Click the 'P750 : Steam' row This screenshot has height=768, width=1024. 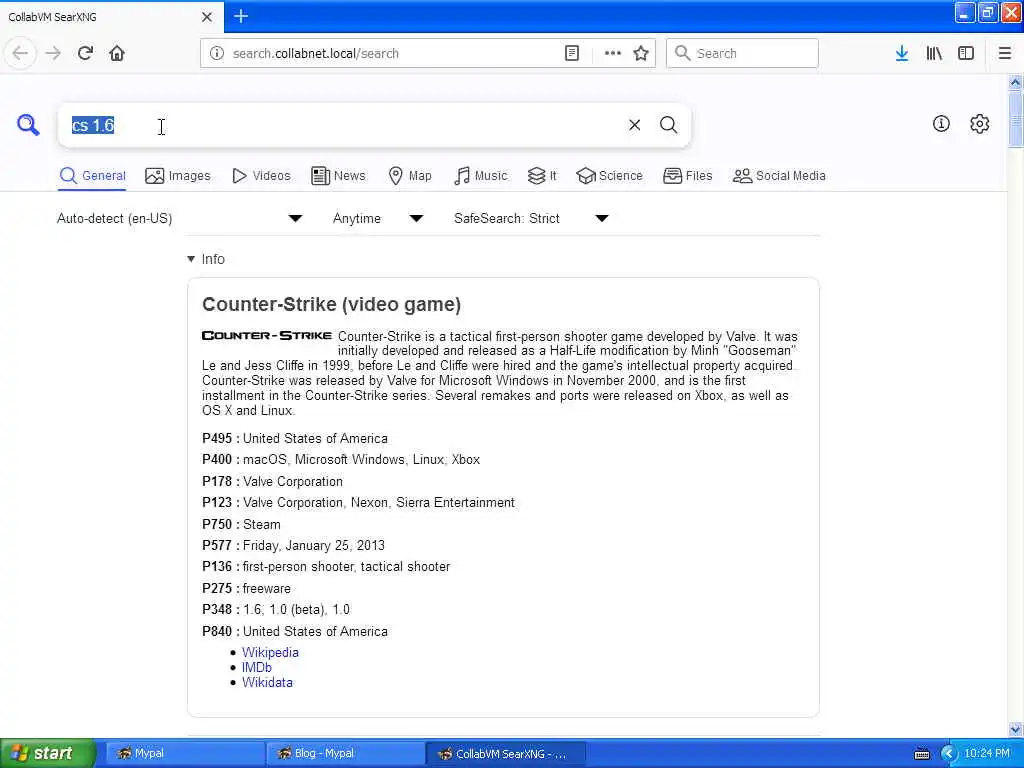(241, 524)
